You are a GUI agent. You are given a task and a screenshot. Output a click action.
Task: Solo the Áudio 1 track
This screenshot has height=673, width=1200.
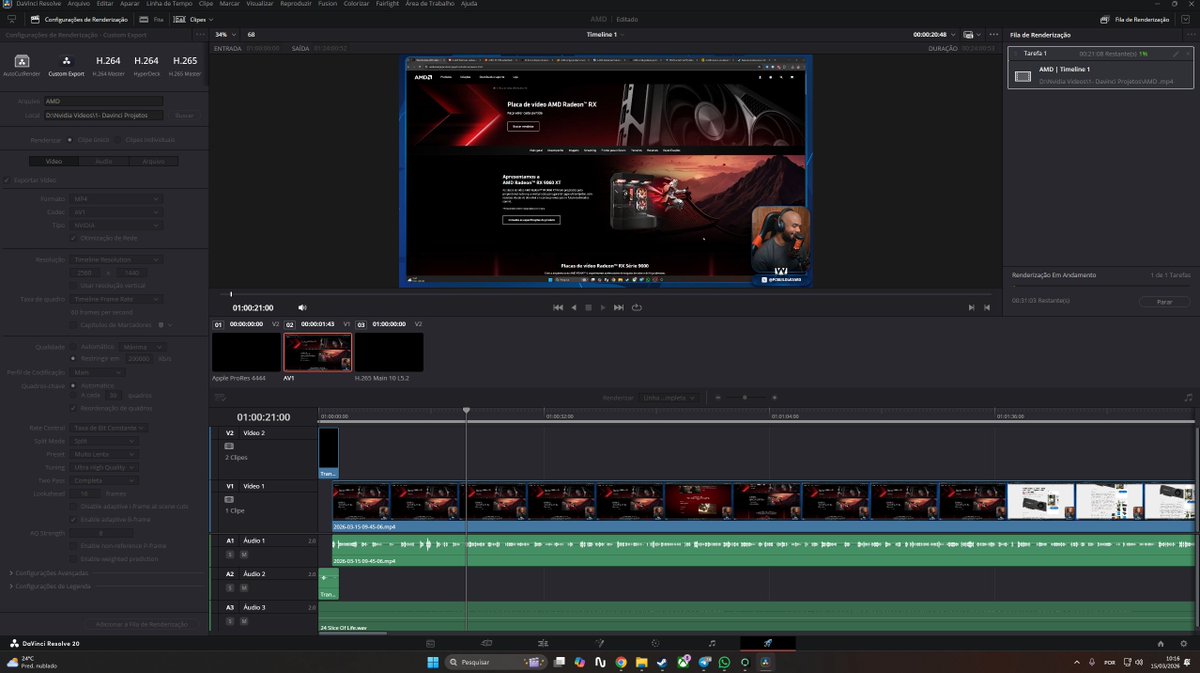click(229, 554)
